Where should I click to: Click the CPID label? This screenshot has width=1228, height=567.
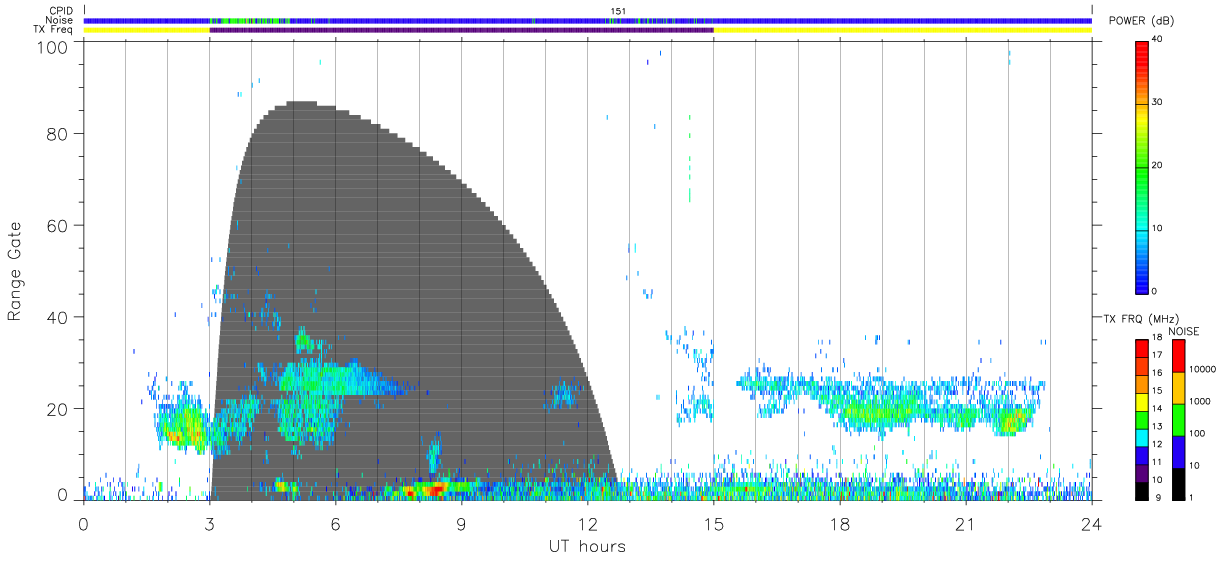coord(61,11)
